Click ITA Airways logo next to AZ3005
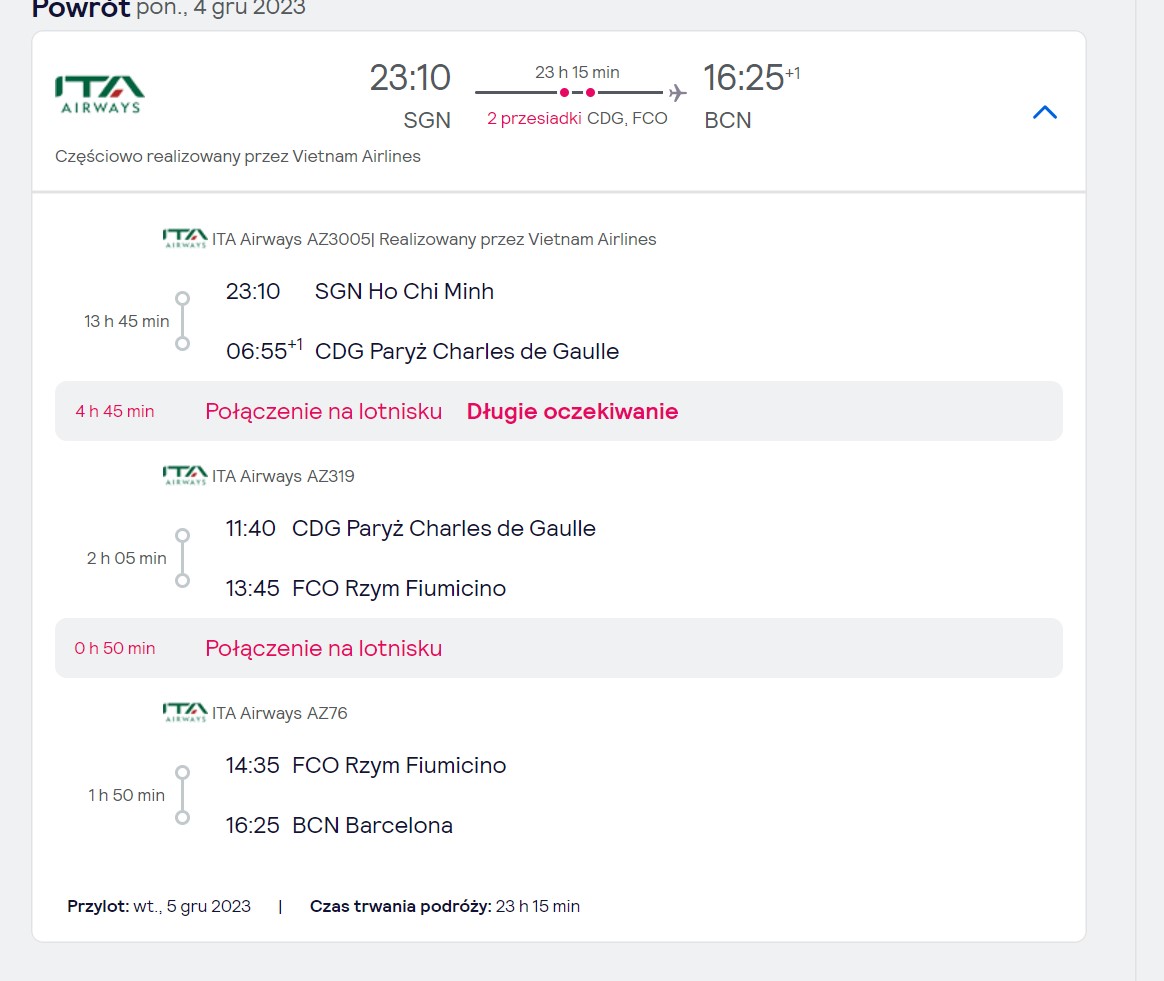Viewport: 1164px width, 981px height. [185, 238]
